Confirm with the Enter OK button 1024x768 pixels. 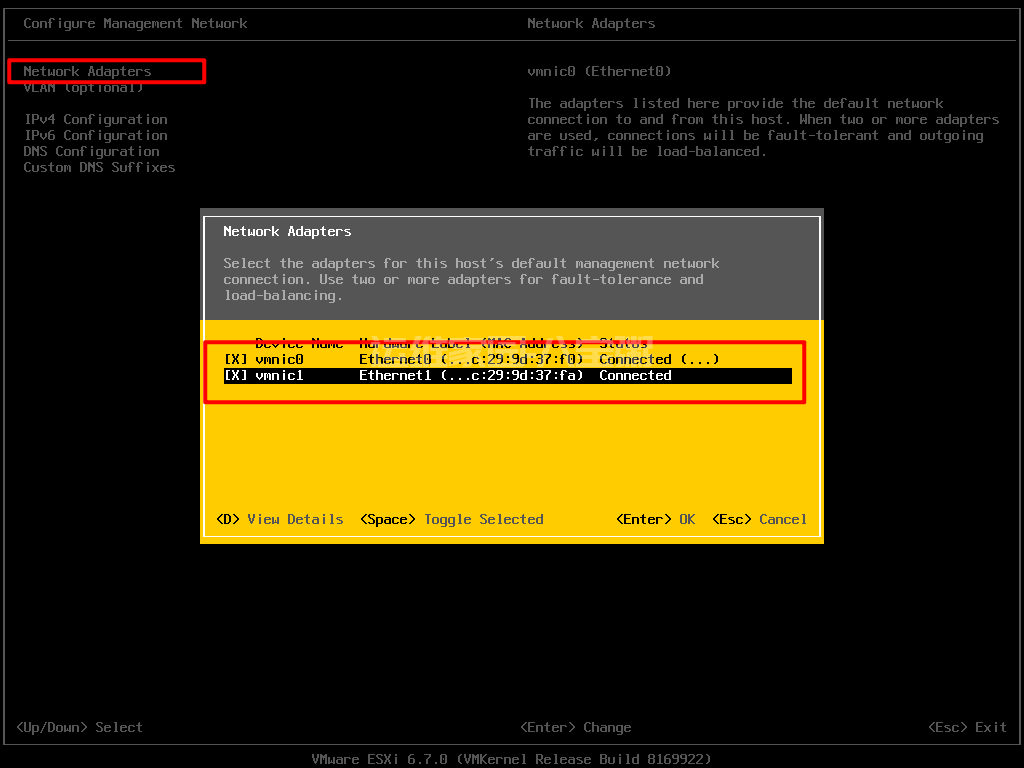(x=656, y=519)
